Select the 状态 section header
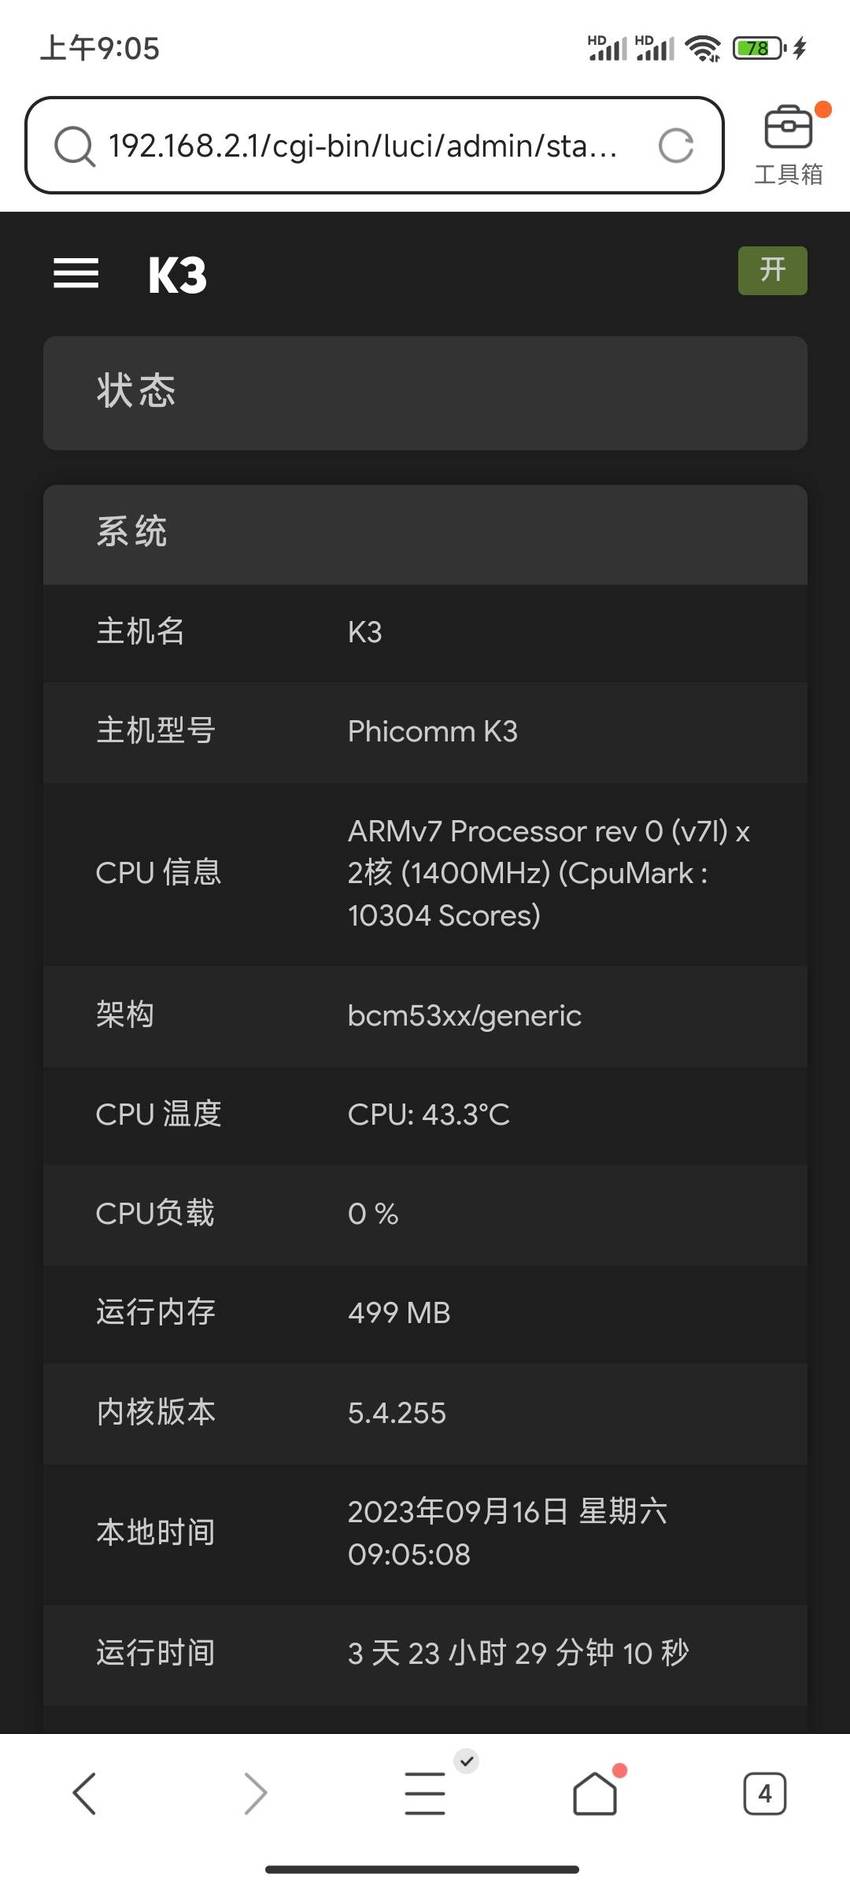Viewport: 850px width, 1889px height. click(425, 393)
